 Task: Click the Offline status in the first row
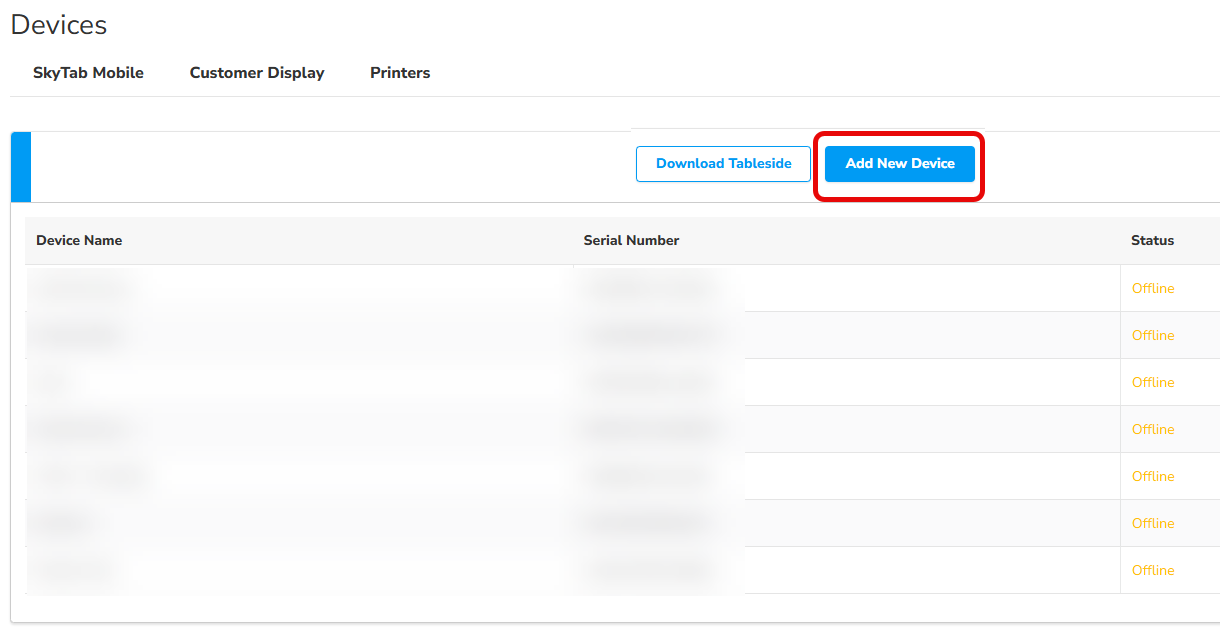1153,288
